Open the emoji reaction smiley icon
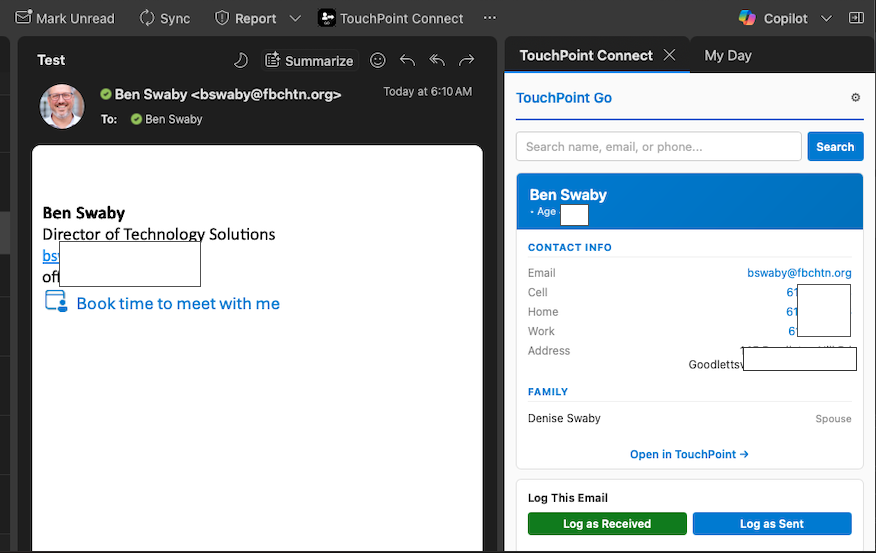The width and height of the screenshot is (876, 553). click(378, 60)
